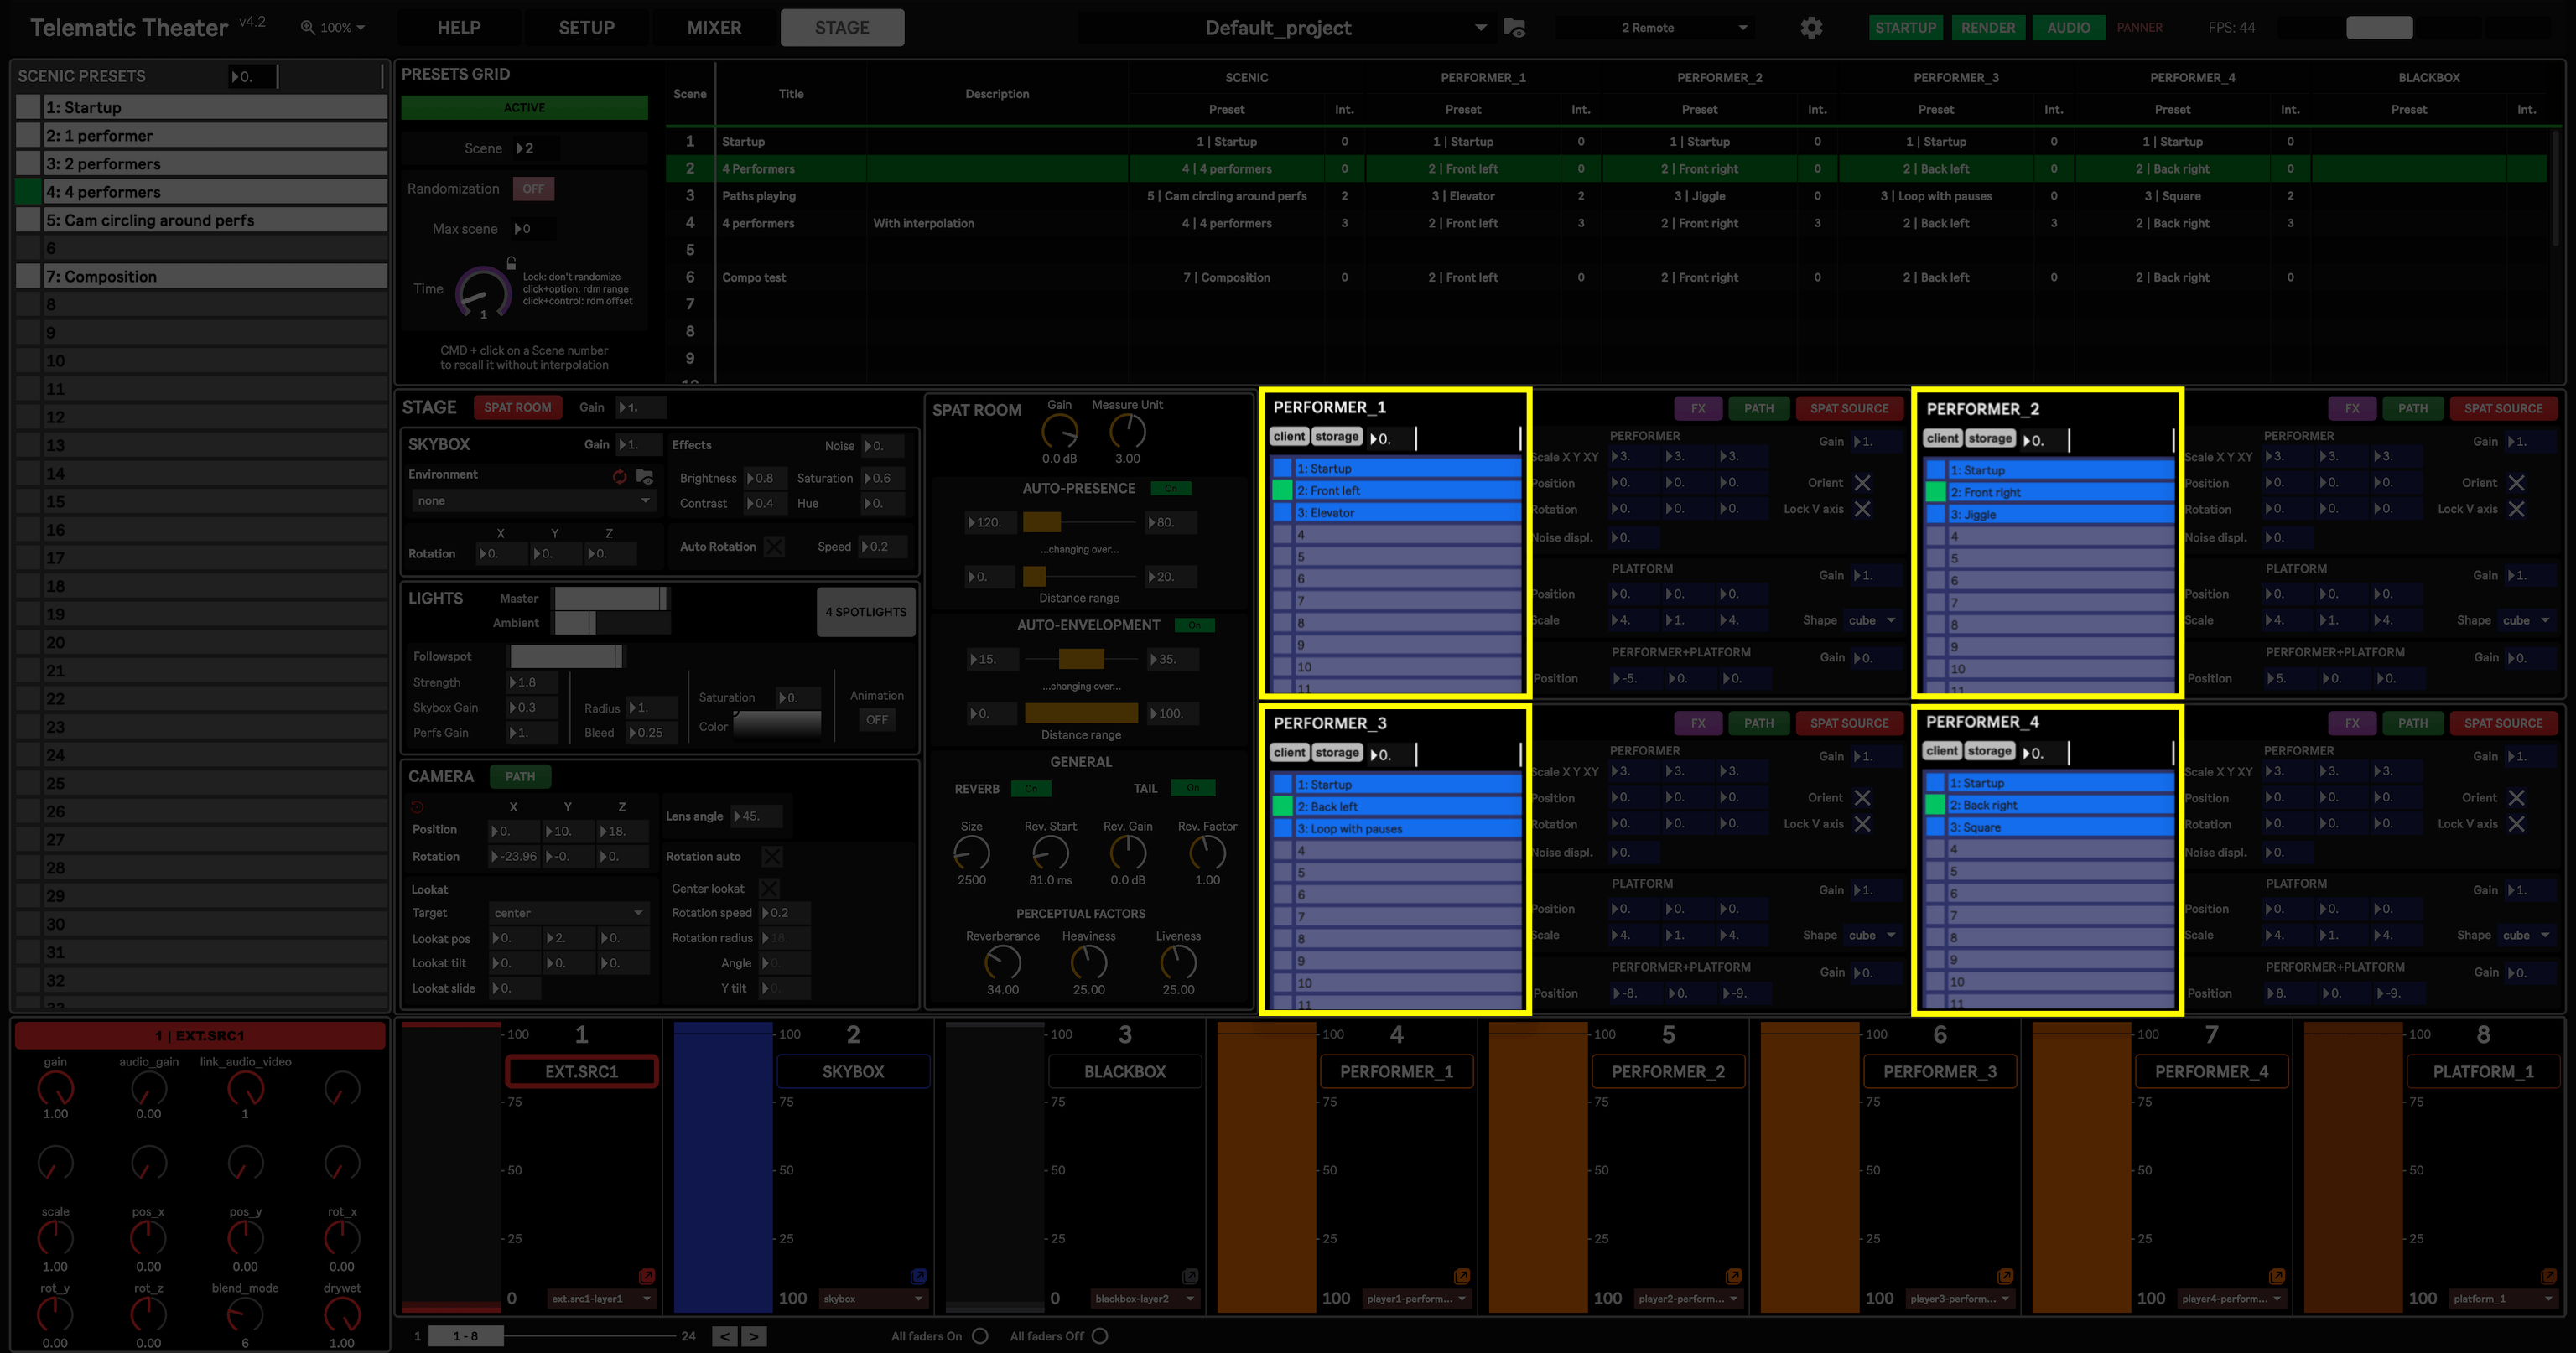Image resolution: width=2576 pixels, height=1353 pixels.
Task: Toggle the lock icon above the Time dial
Action: [x=511, y=263]
